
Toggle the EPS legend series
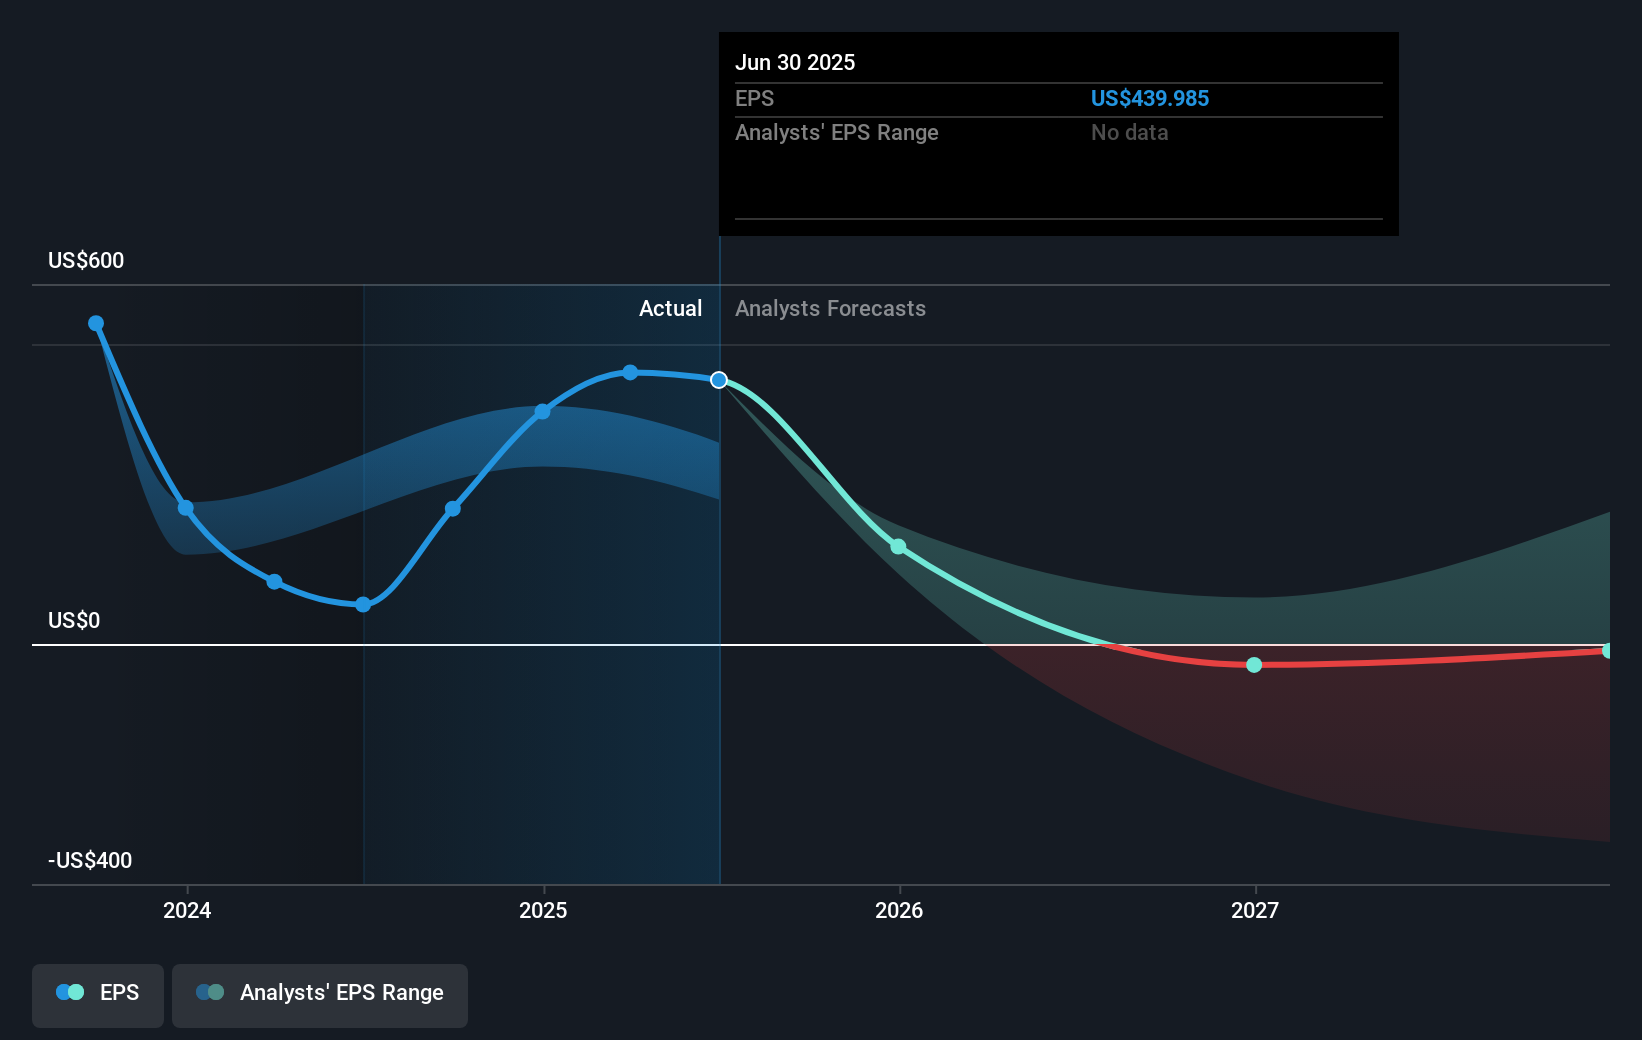98,995
